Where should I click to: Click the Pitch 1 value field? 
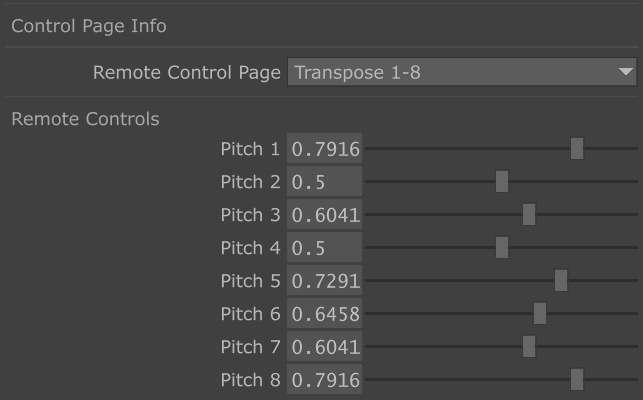(324, 150)
